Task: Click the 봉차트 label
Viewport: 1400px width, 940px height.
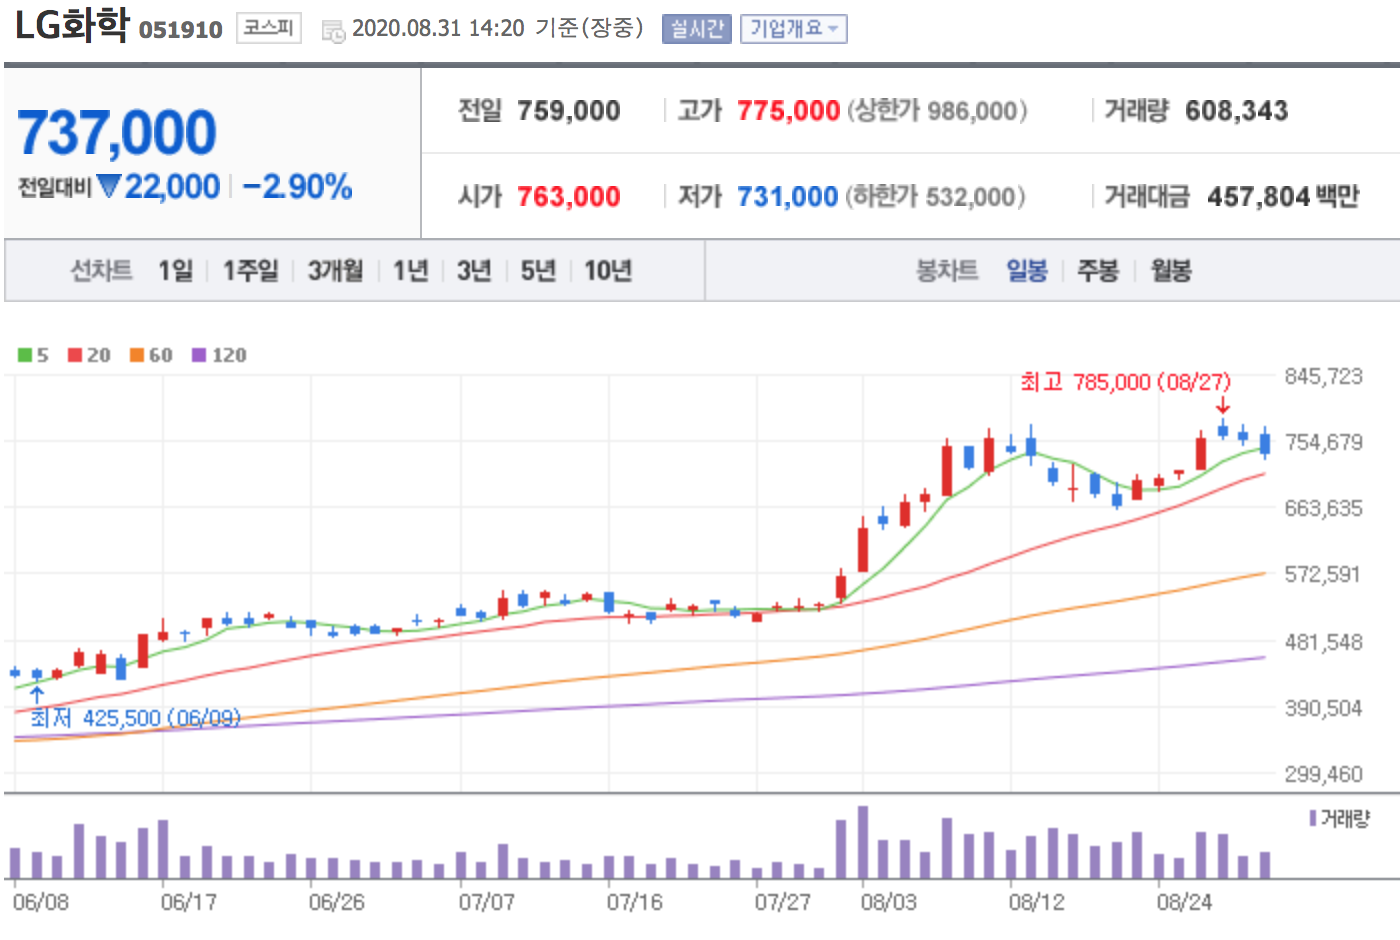Action: coord(947,270)
